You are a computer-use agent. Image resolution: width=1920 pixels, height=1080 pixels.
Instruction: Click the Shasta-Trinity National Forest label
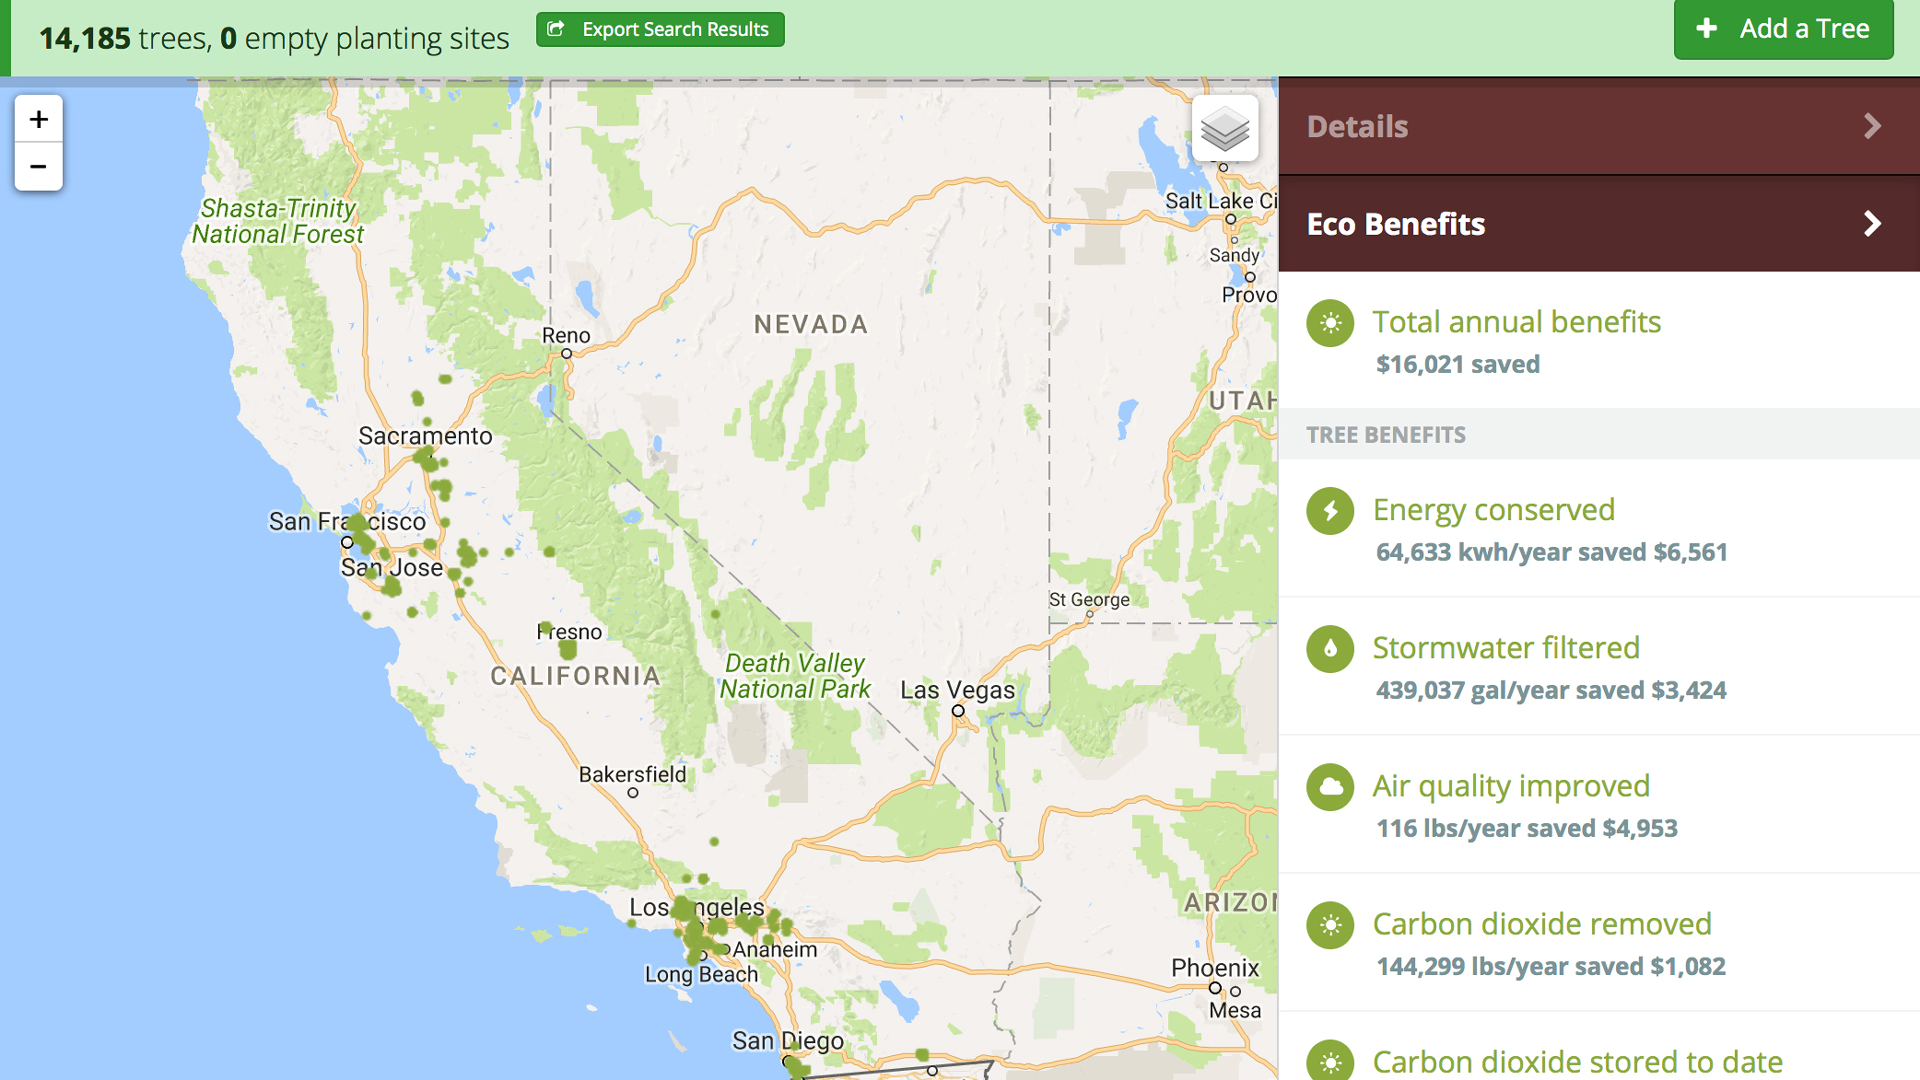(278, 221)
